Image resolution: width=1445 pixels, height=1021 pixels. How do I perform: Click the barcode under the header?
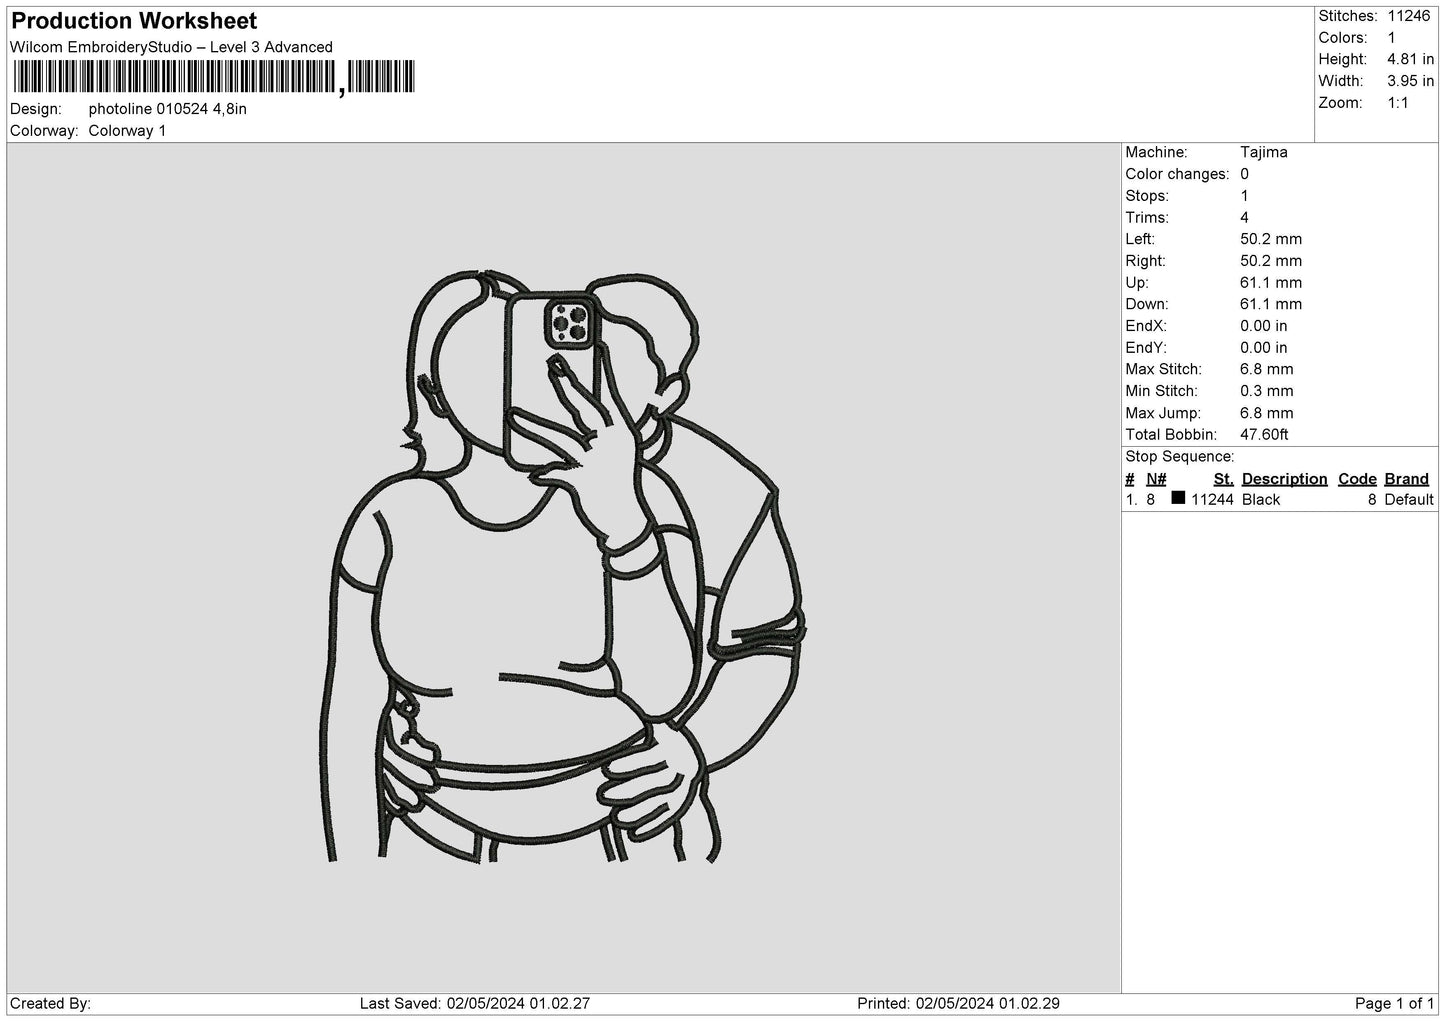point(213,77)
